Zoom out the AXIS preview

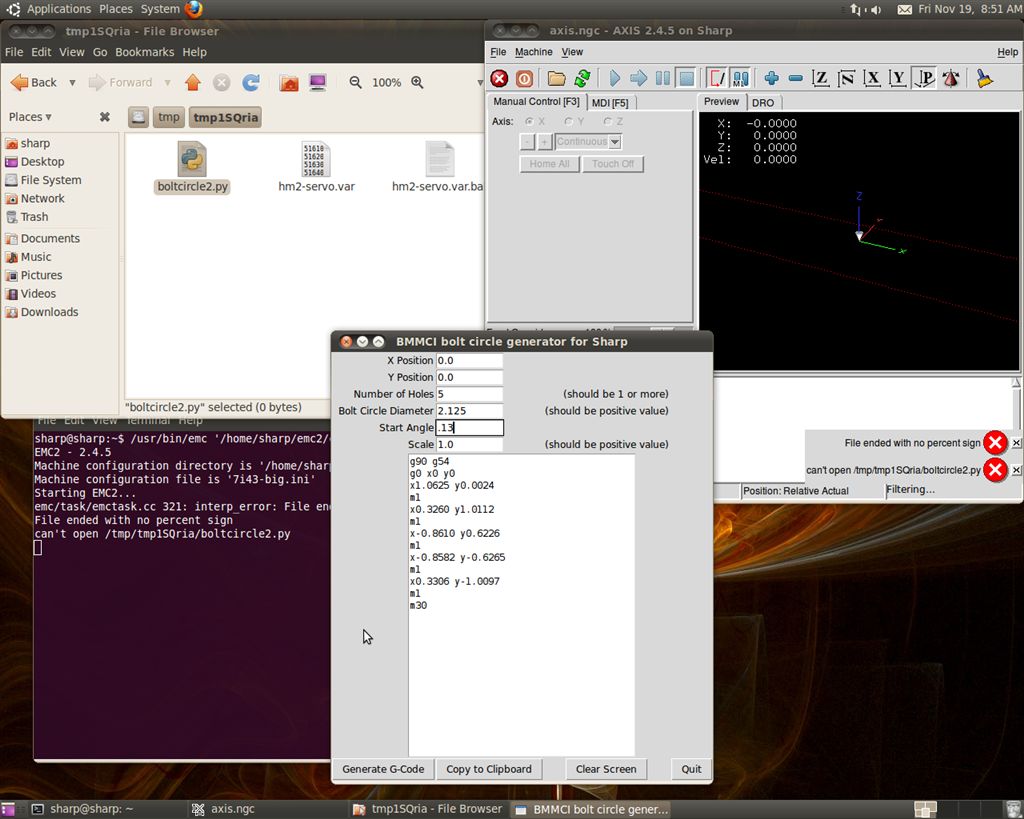tap(795, 78)
